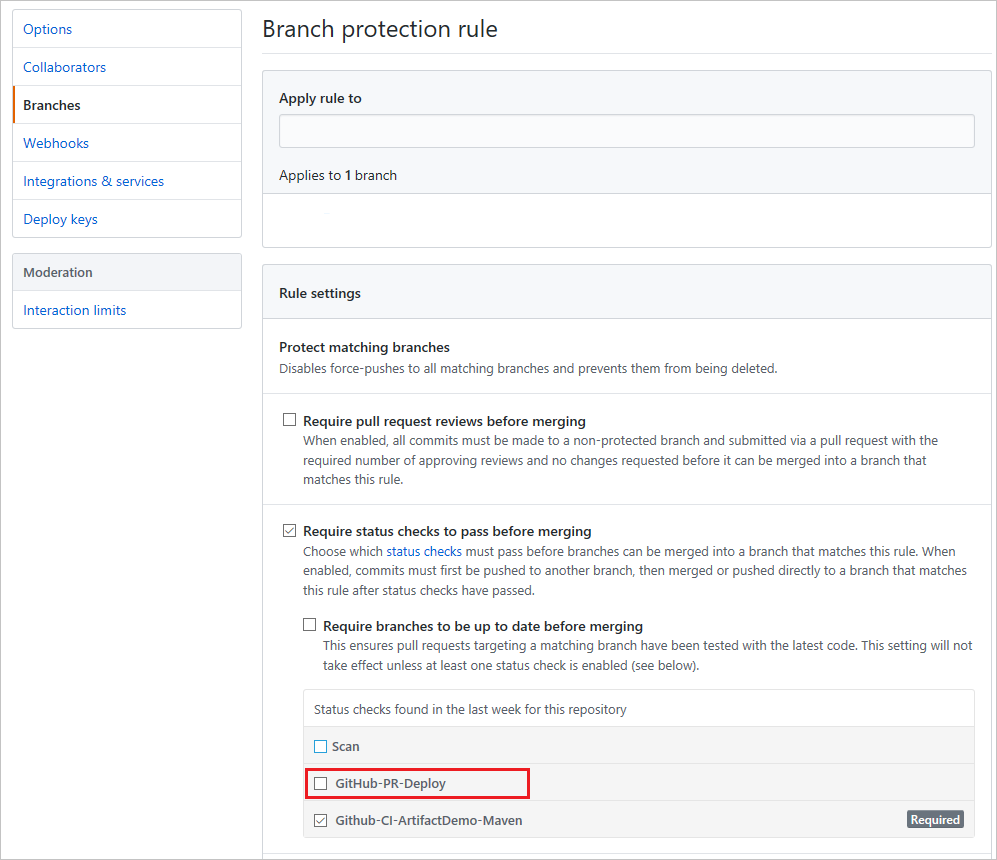Image resolution: width=997 pixels, height=860 pixels.
Task: Enable the GitHub-PR-Deploy status check
Action: (x=320, y=783)
